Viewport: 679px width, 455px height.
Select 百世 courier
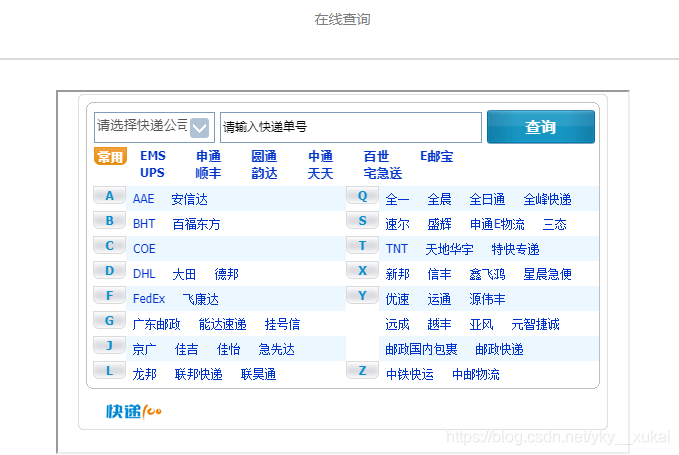click(376, 156)
